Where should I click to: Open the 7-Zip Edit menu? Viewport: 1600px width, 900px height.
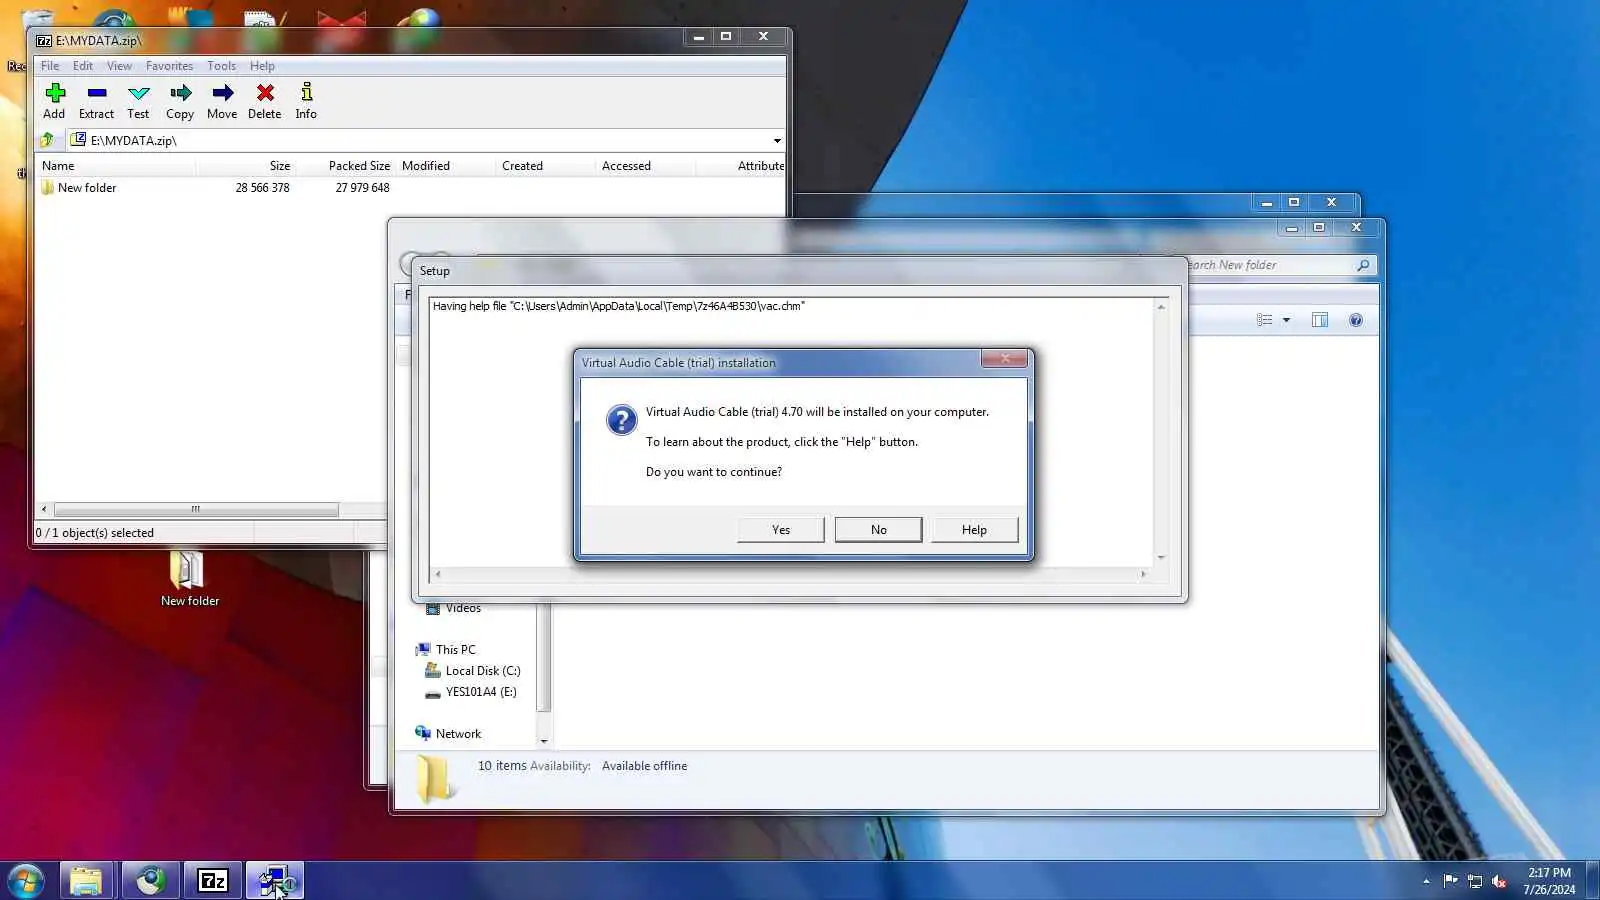click(83, 66)
